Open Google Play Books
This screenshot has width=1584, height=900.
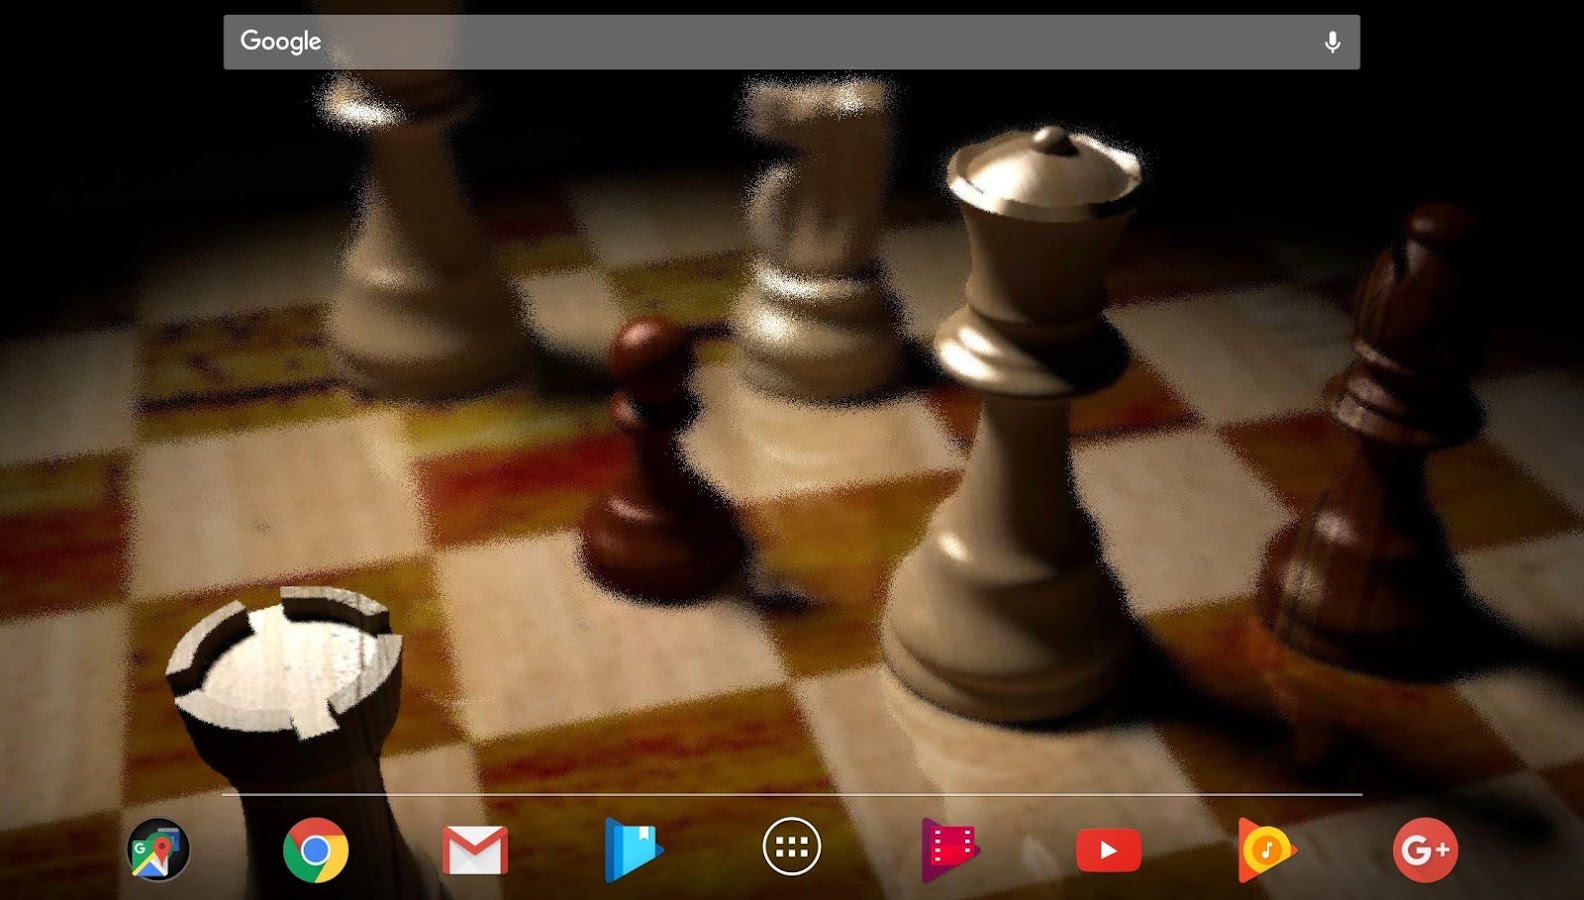(633, 850)
